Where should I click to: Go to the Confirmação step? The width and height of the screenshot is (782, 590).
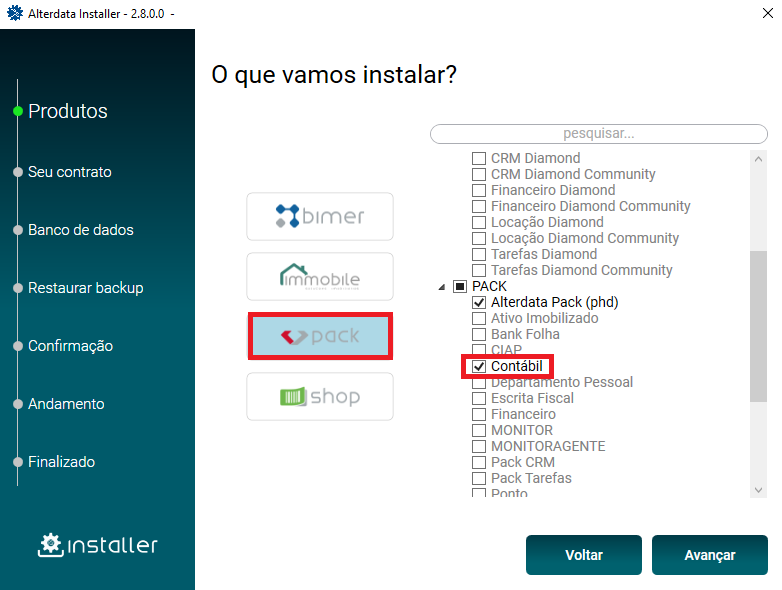coord(70,346)
